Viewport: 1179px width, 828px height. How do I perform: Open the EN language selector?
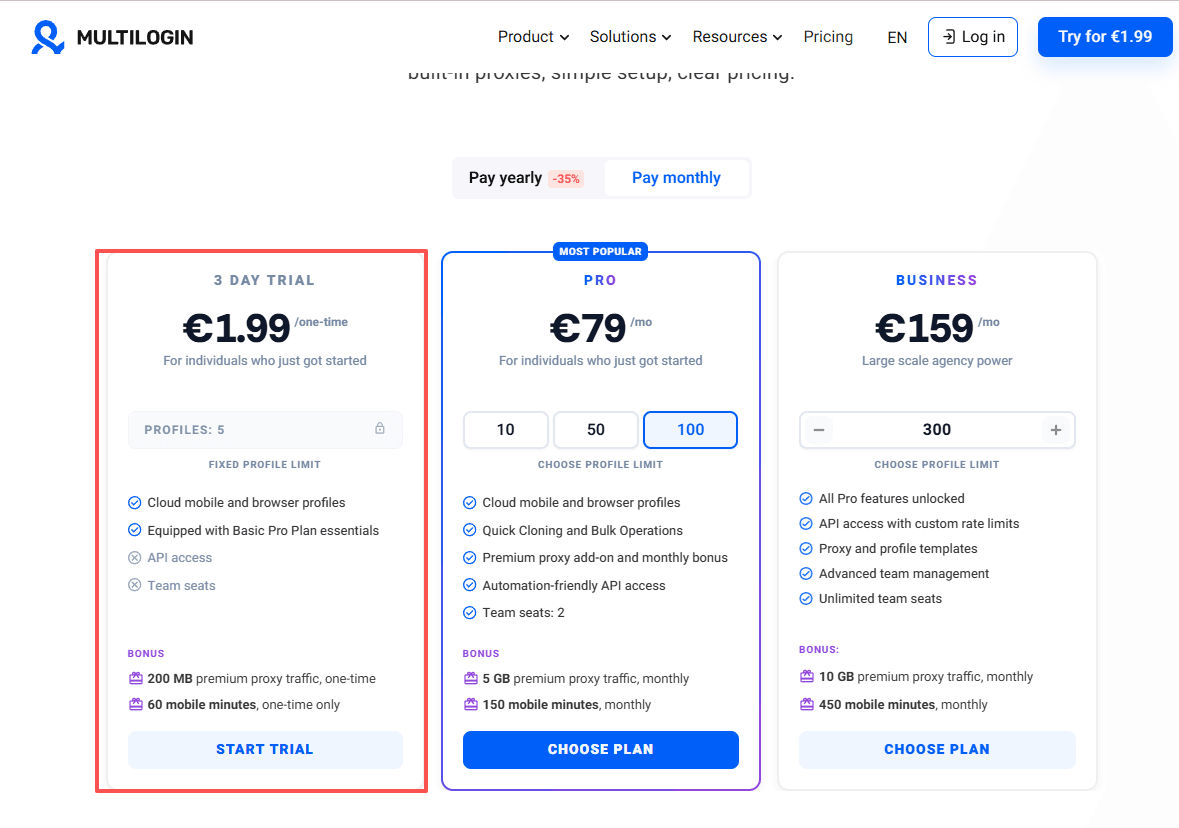(x=897, y=38)
